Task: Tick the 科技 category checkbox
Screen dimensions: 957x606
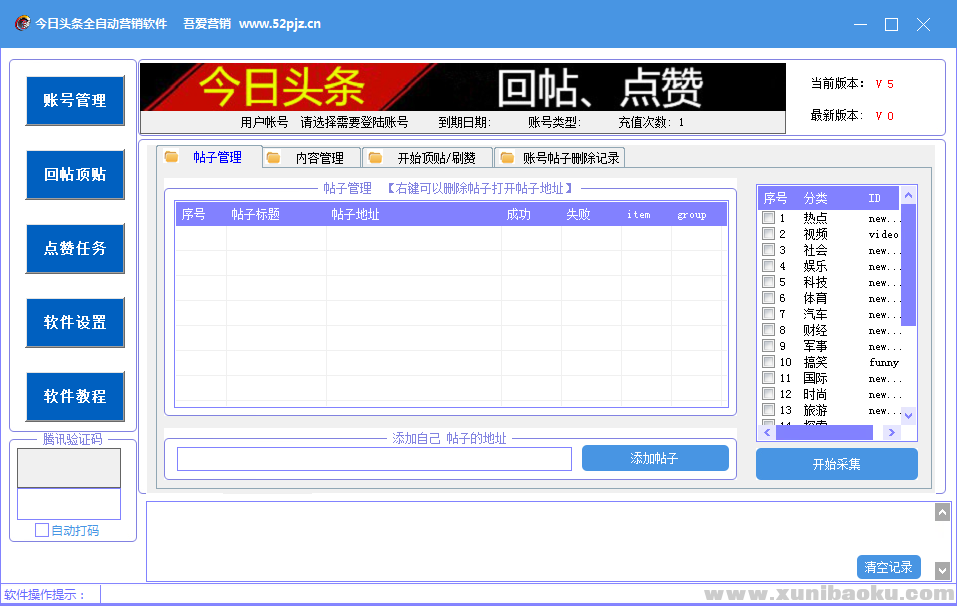Action: [768, 282]
